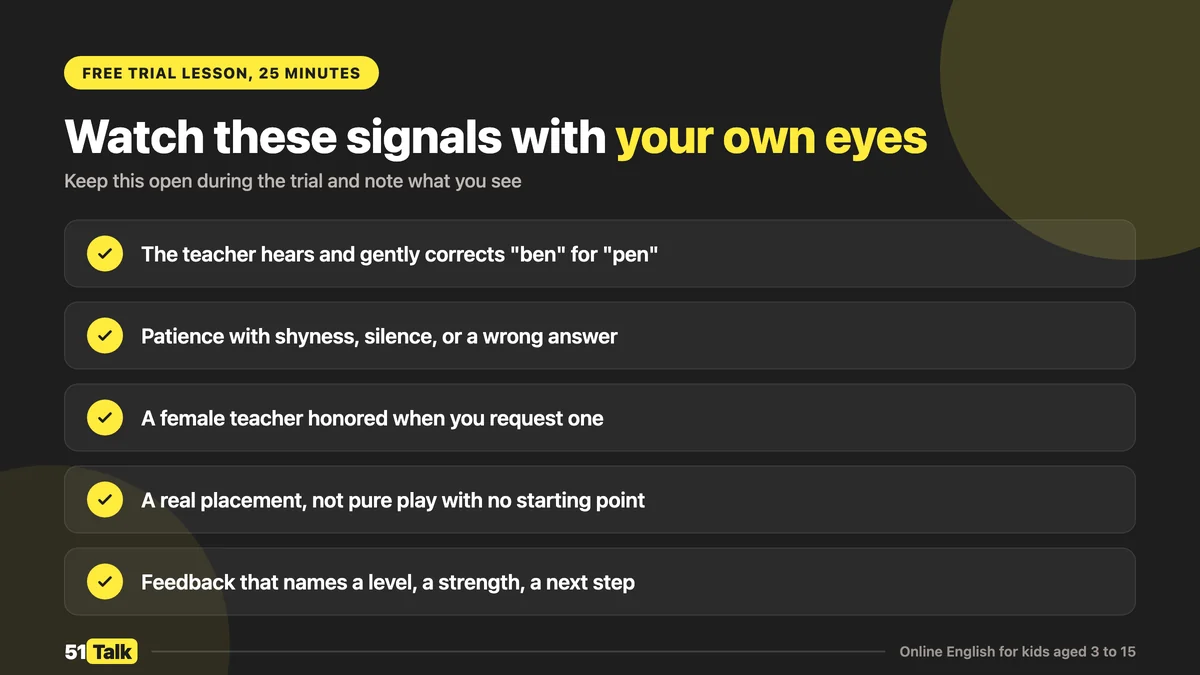1200x675 pixels.
Task: Click the checkmark beside "ben" for "pen" item
Action: 105,254
